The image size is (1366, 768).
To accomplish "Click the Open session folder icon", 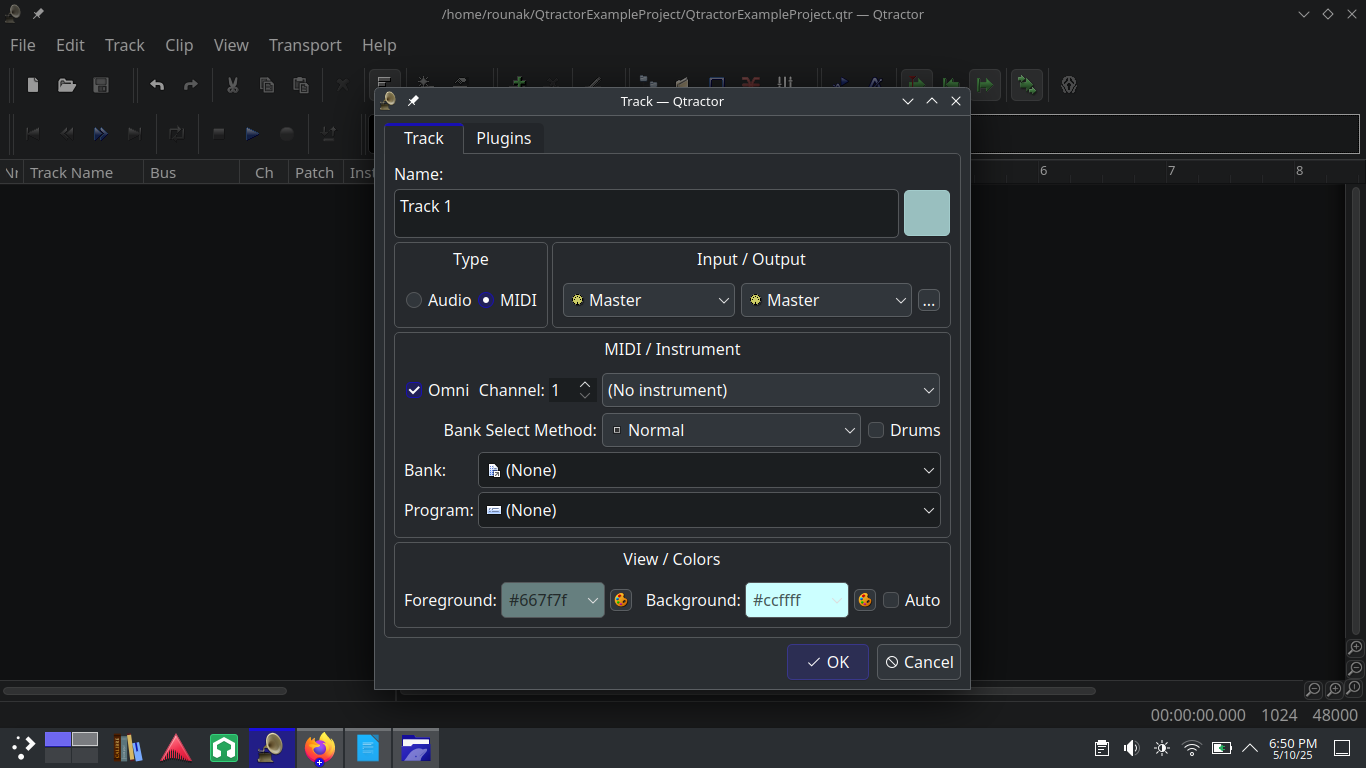I will tap(67, 85).
